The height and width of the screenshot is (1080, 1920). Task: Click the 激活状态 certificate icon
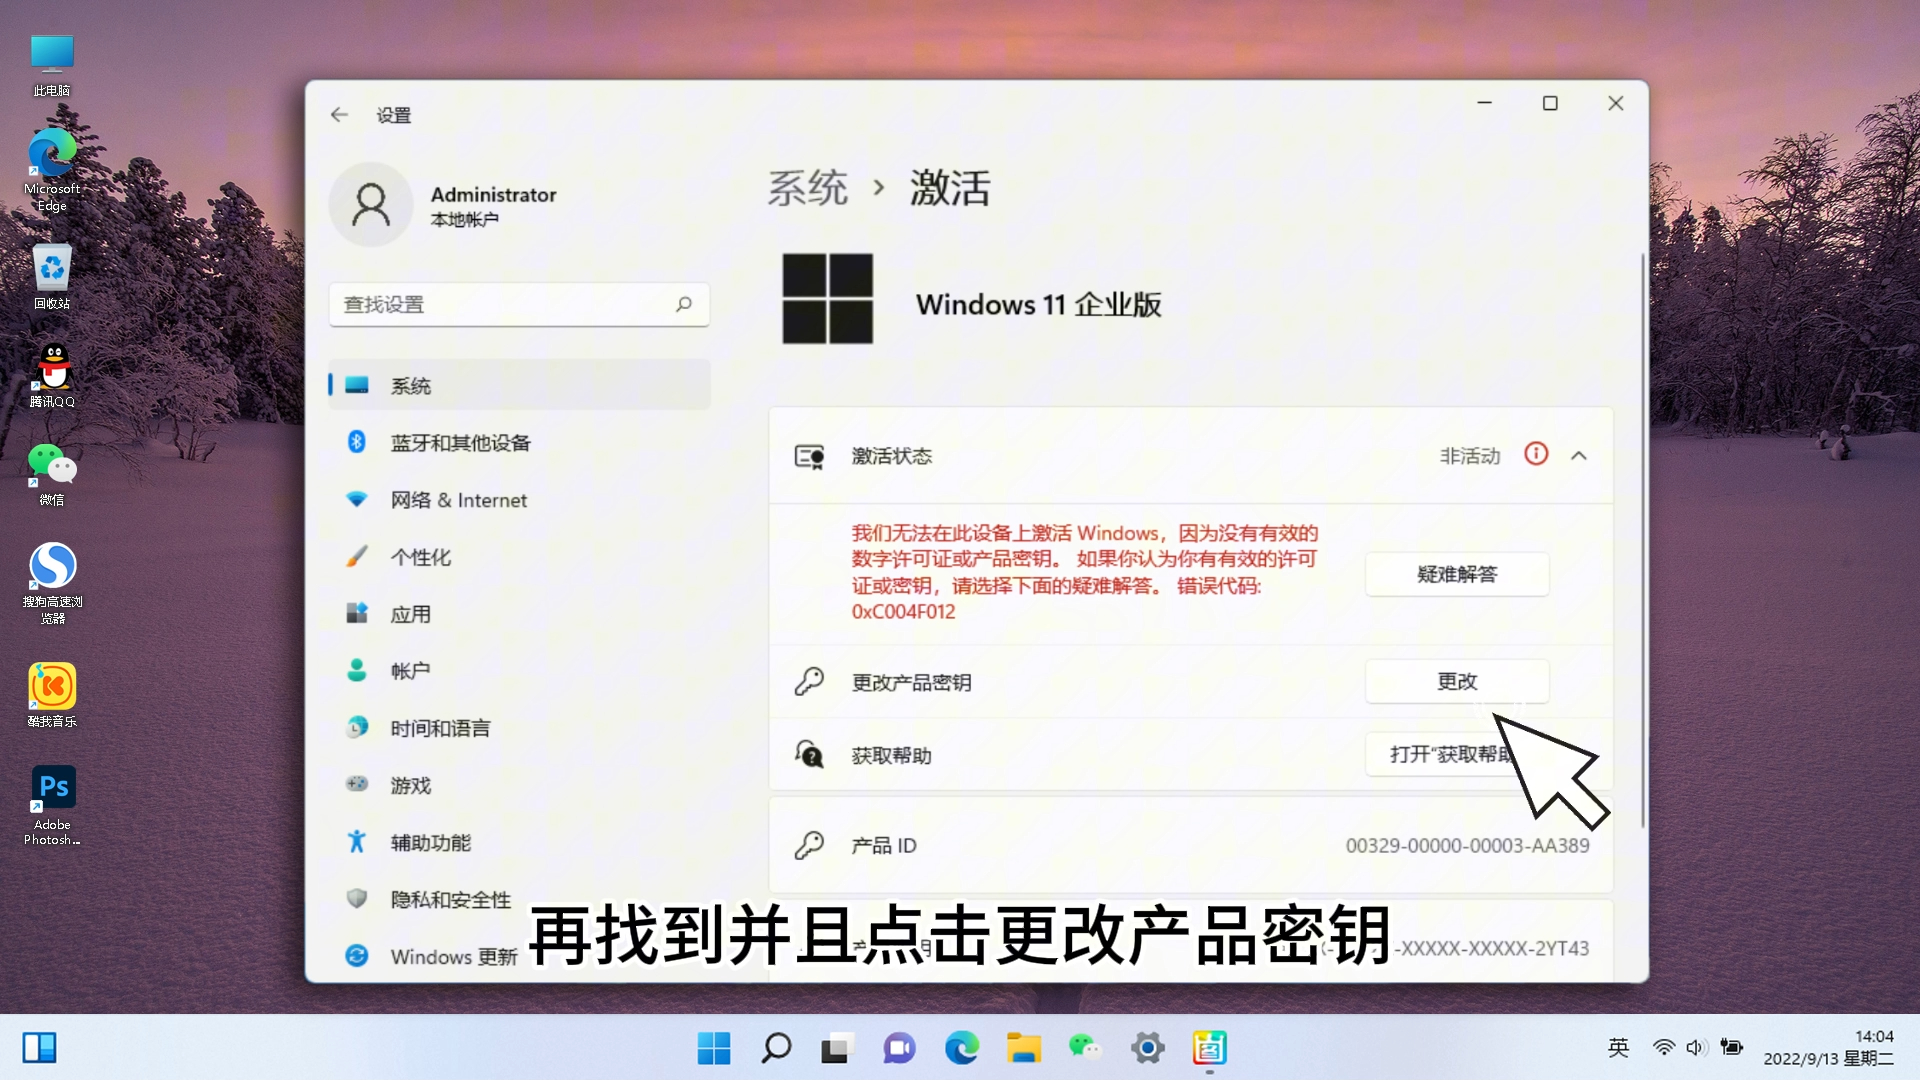click(809, 457)
